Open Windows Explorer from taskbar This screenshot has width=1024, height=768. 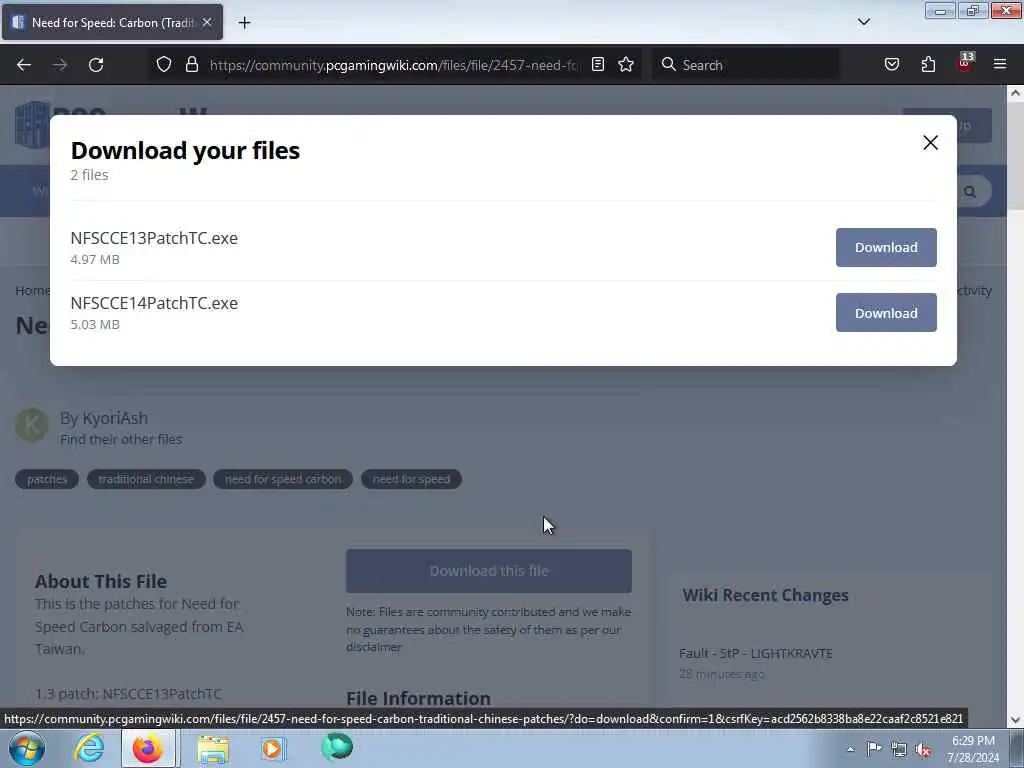[213, 748]
